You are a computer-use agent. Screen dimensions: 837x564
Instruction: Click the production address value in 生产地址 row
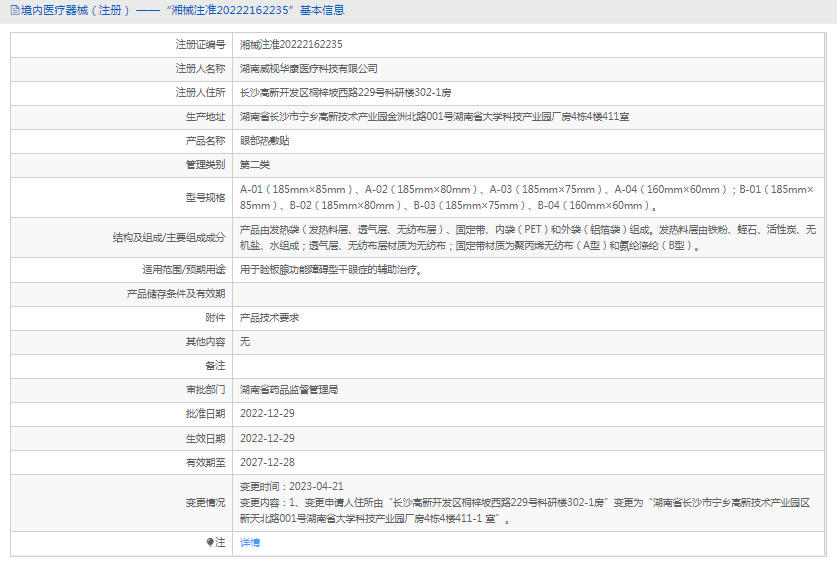click(x=434, y=116)
